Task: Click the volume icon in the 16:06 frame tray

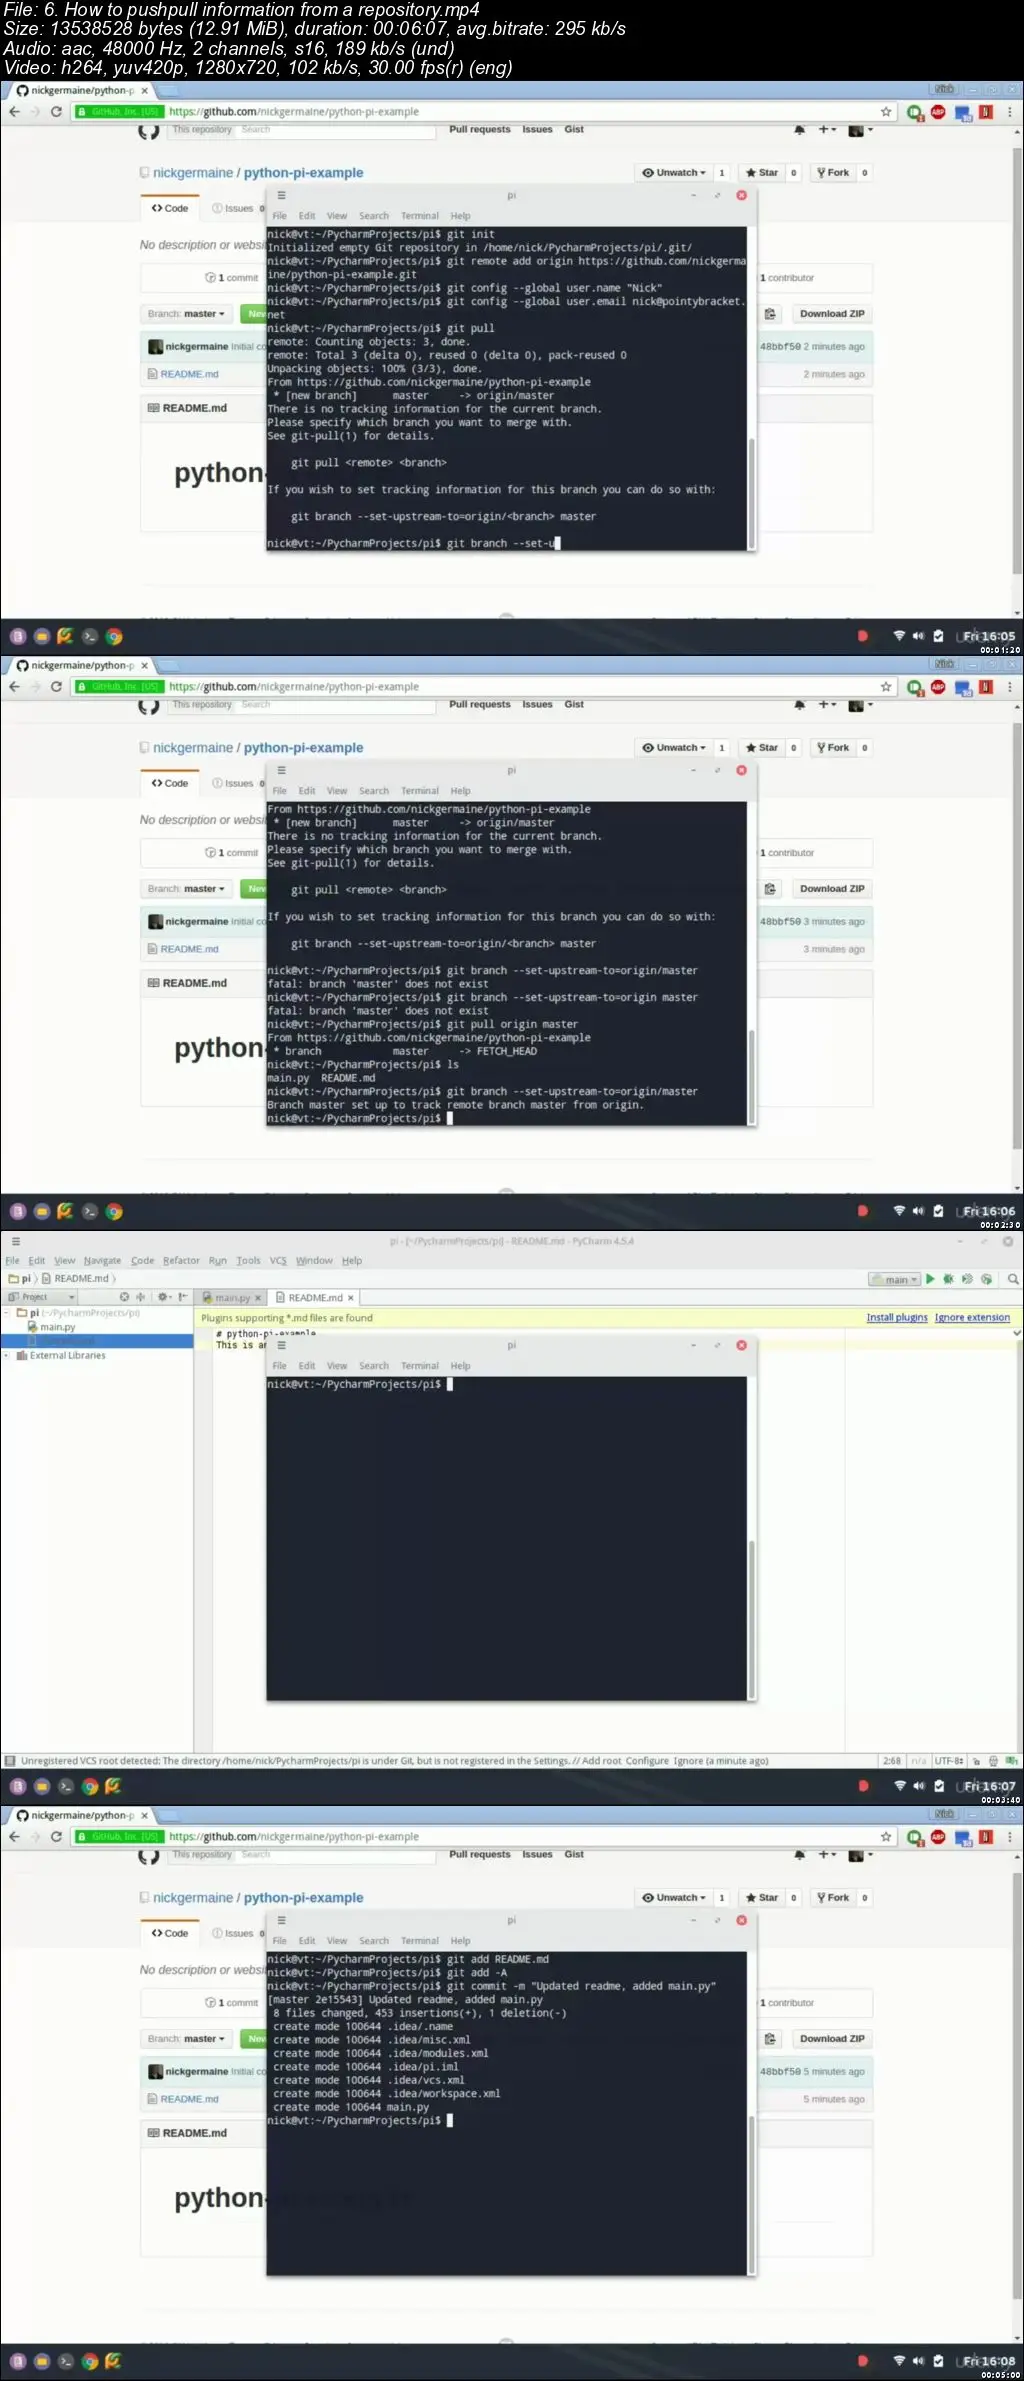Action: tap(918, 1211)
